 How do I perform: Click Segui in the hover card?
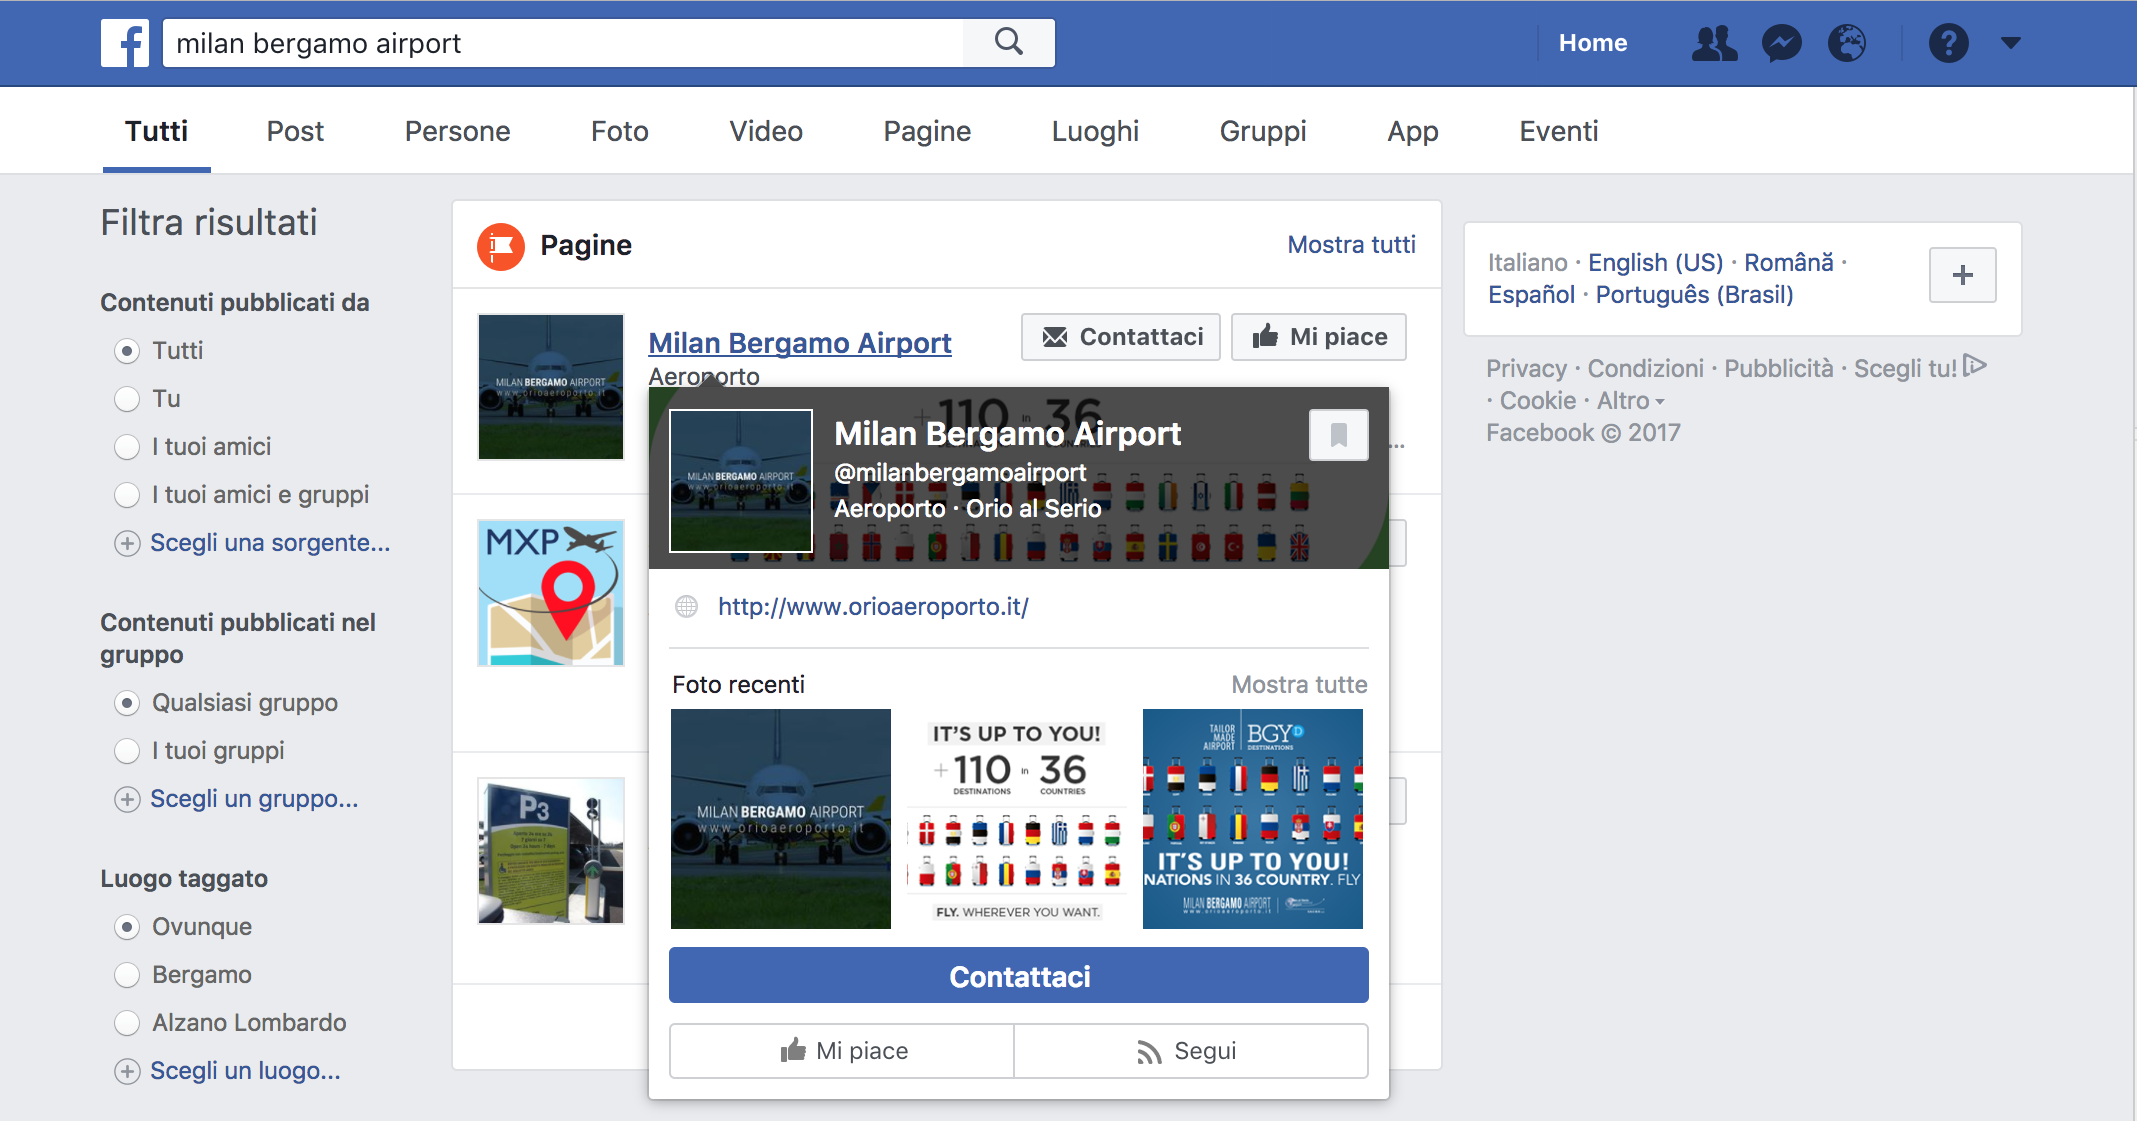(x=1190, y=1051)
